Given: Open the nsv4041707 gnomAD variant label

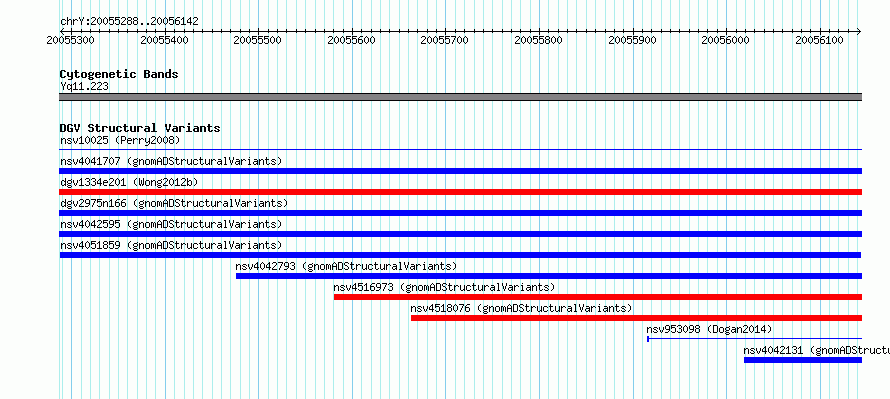Looking at the screenshot, I should coord(171,161).
